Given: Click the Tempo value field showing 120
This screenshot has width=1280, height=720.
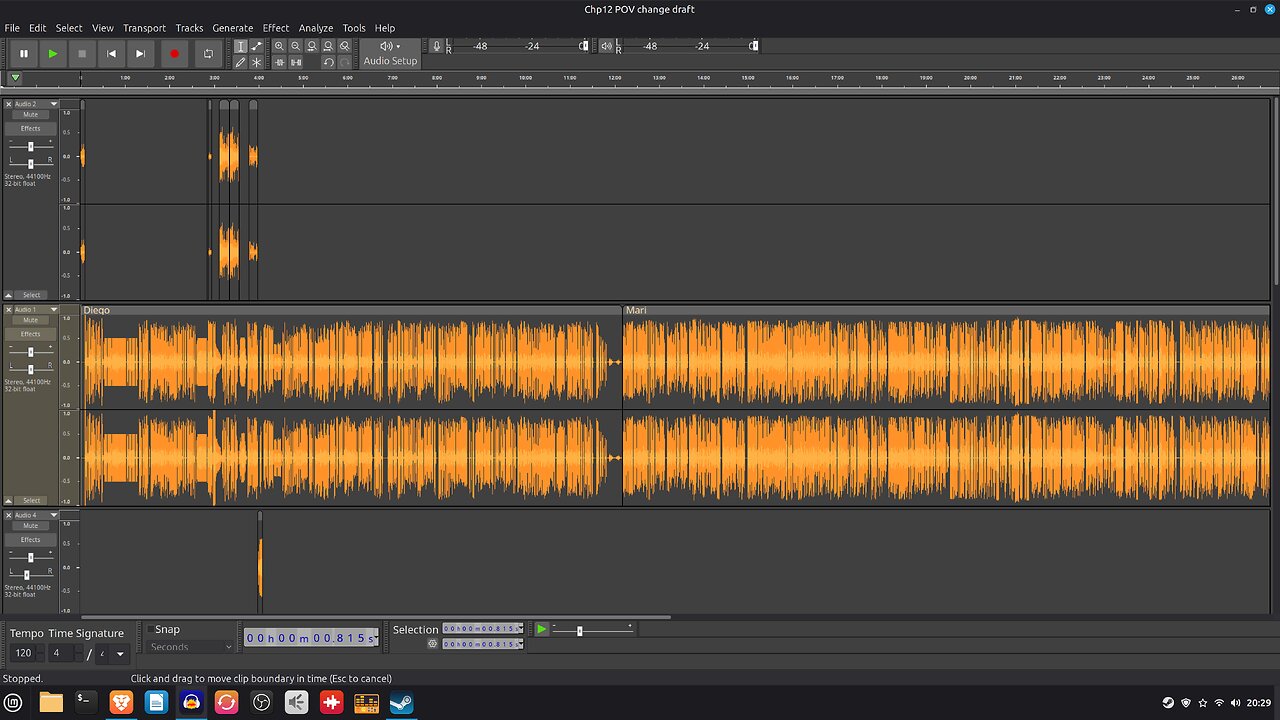Looking at the screenshot, I should (24, 653).
